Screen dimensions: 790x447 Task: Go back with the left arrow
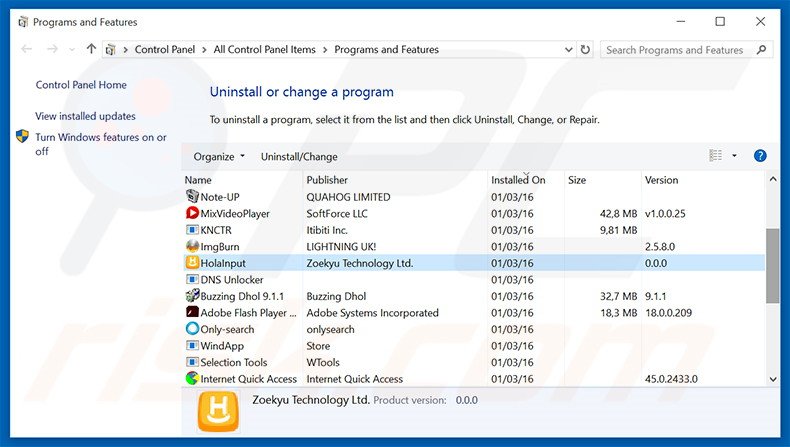click(26, 49)
